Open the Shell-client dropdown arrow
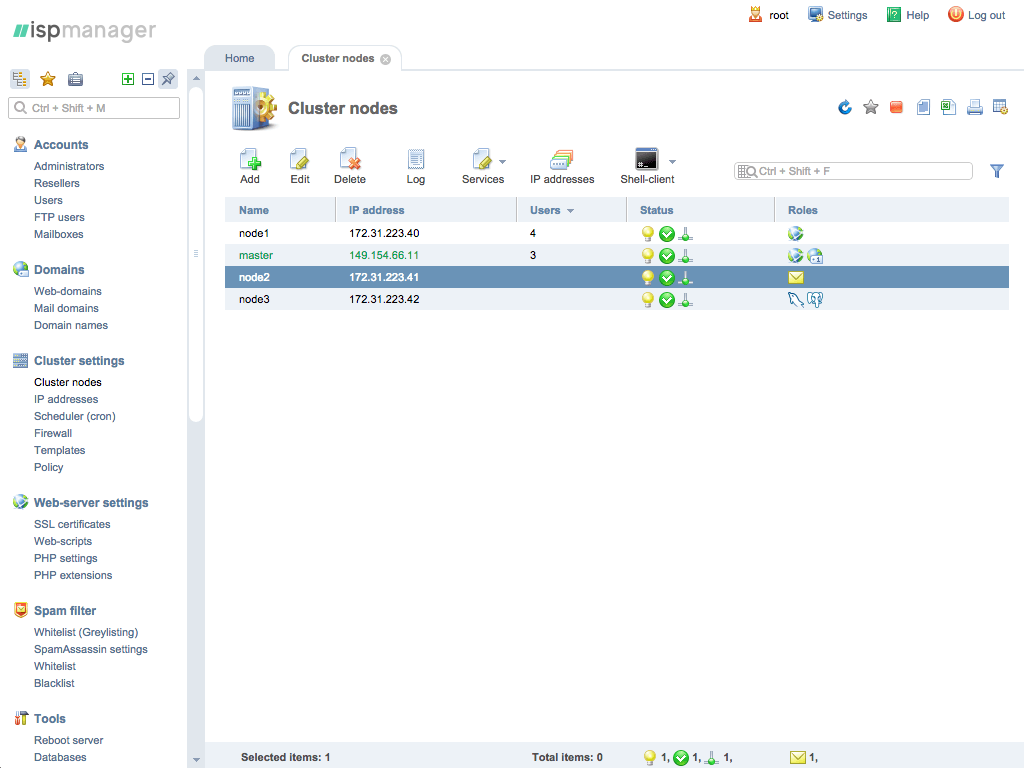 click(x=672, y=161)
